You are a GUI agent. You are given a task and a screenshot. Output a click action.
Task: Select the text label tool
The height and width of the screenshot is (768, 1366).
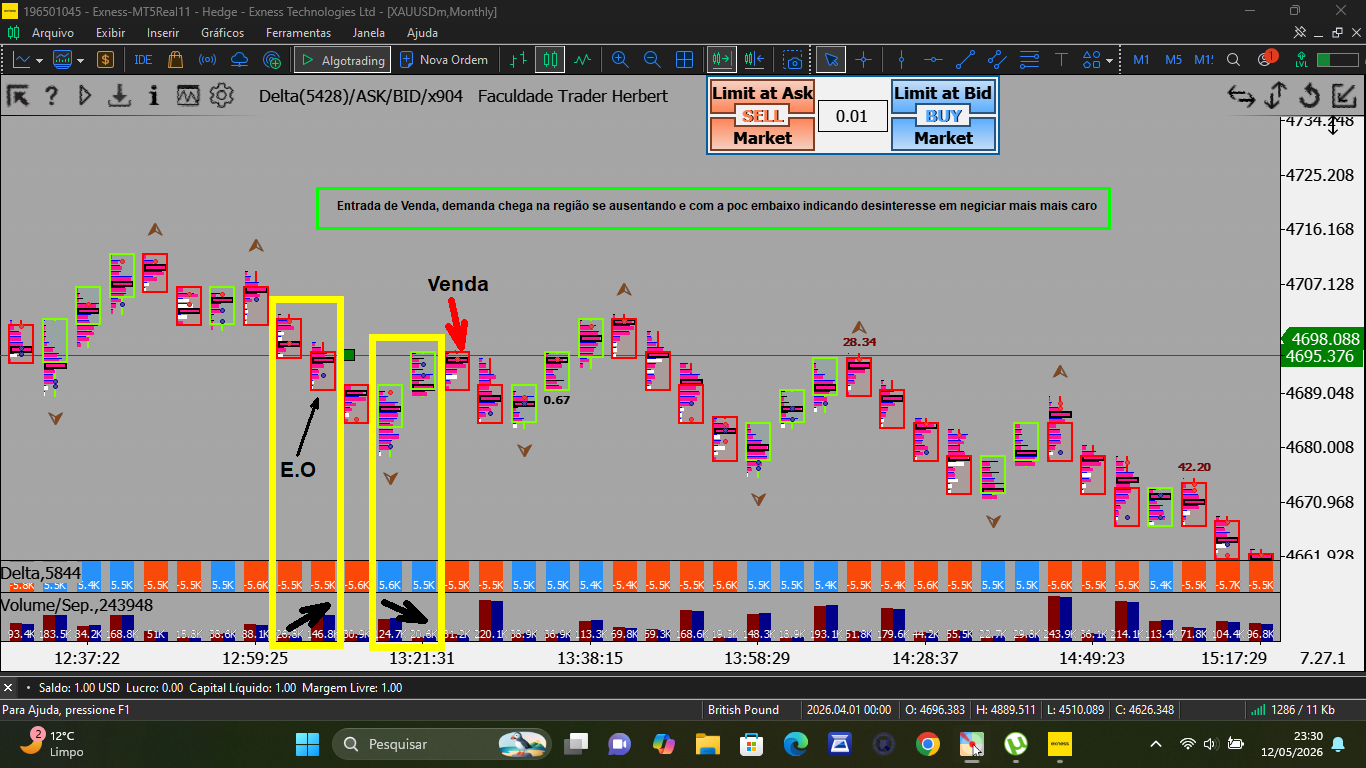[1061, 60]
